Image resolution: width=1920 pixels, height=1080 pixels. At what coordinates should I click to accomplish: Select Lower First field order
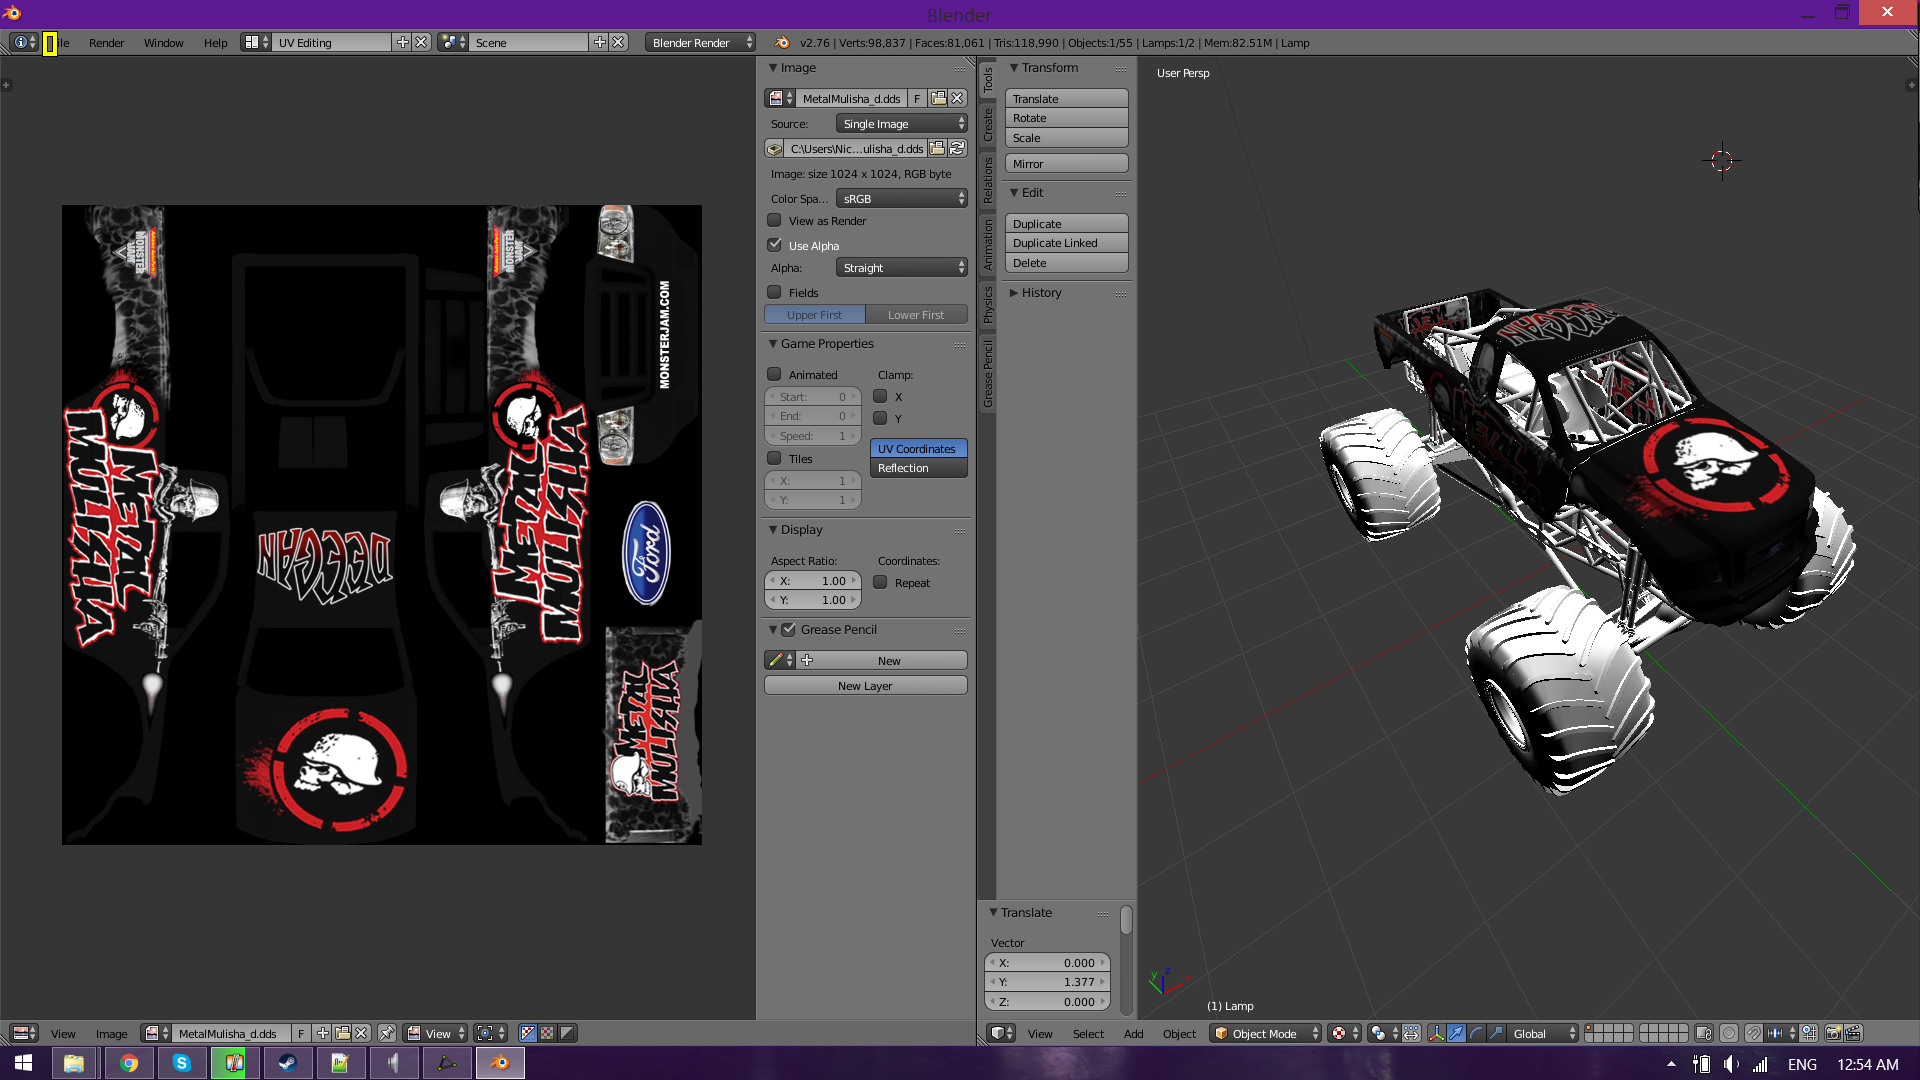click(916, 314)
